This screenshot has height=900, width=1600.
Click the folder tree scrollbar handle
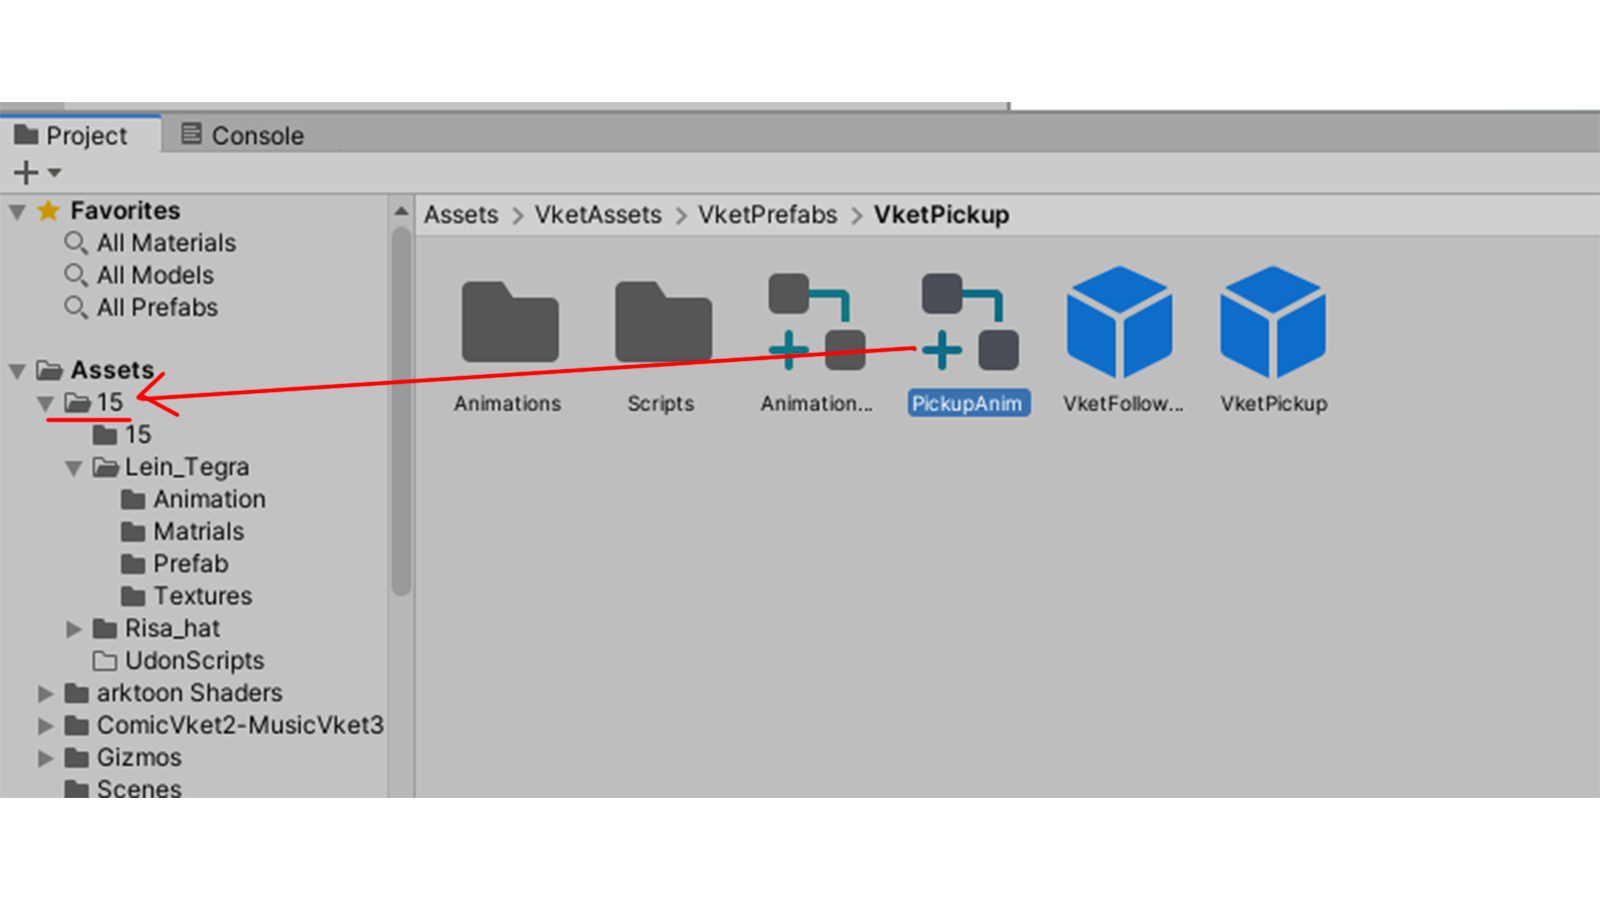pos(401,411)
